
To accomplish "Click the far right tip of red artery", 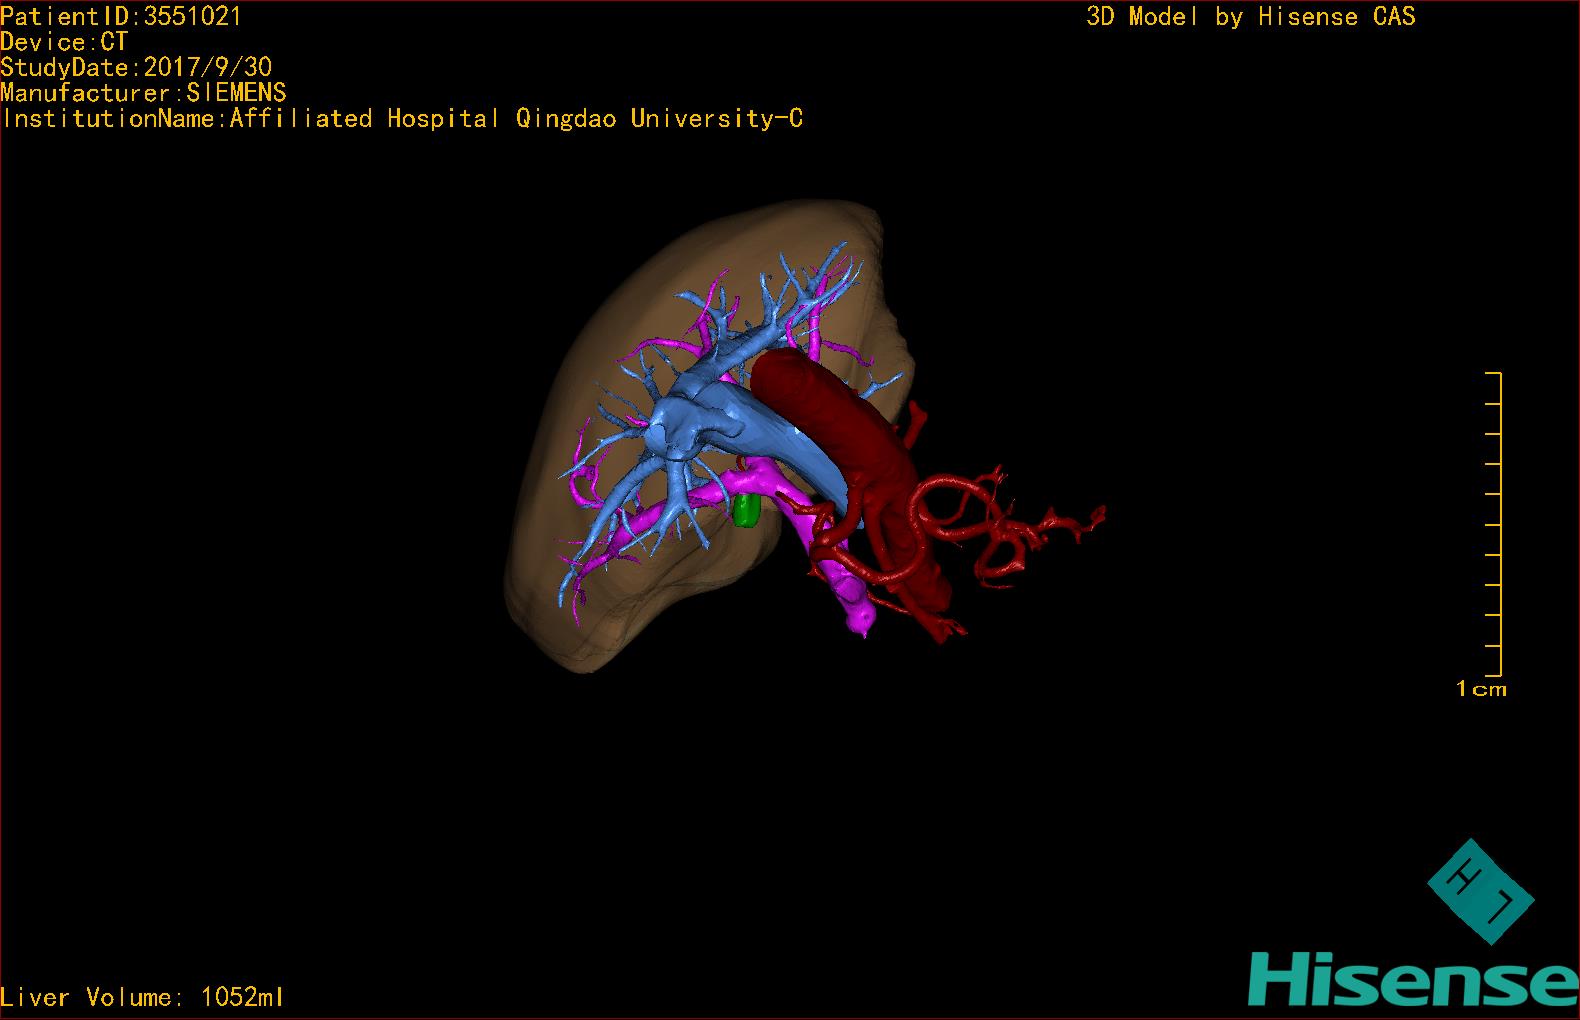I will coord(1098,515).
